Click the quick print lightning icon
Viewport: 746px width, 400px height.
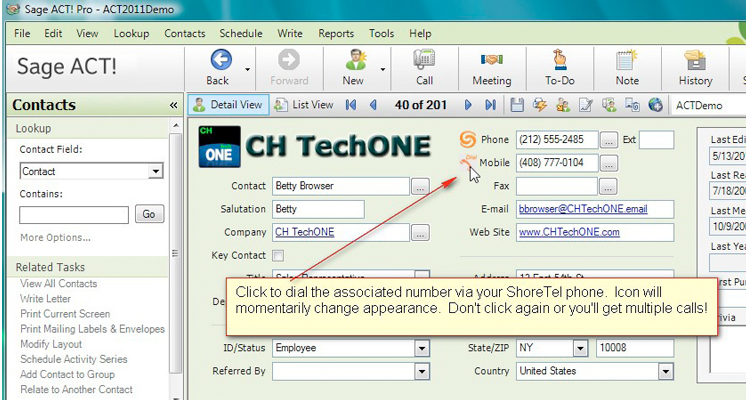[x=540, y=105]
